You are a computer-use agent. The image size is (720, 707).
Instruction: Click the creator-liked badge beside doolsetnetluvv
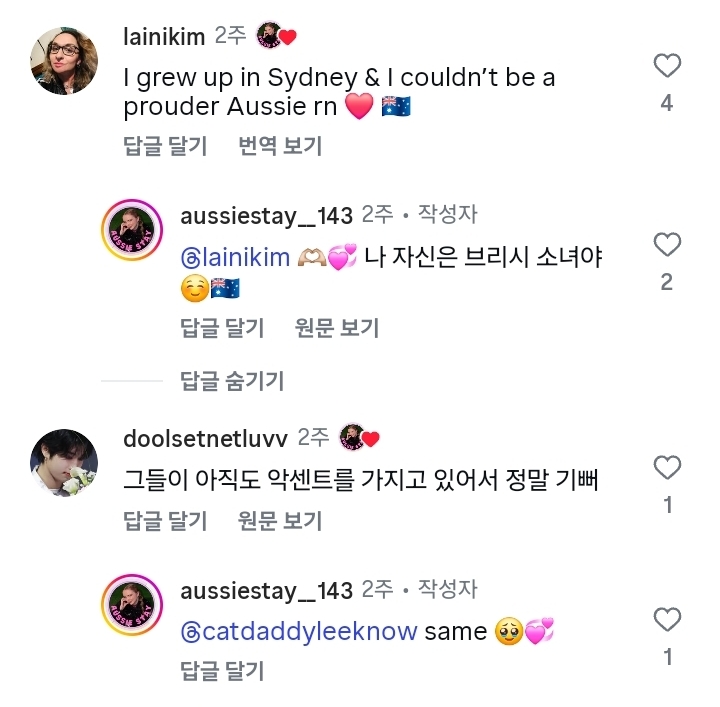coord(359,438)
